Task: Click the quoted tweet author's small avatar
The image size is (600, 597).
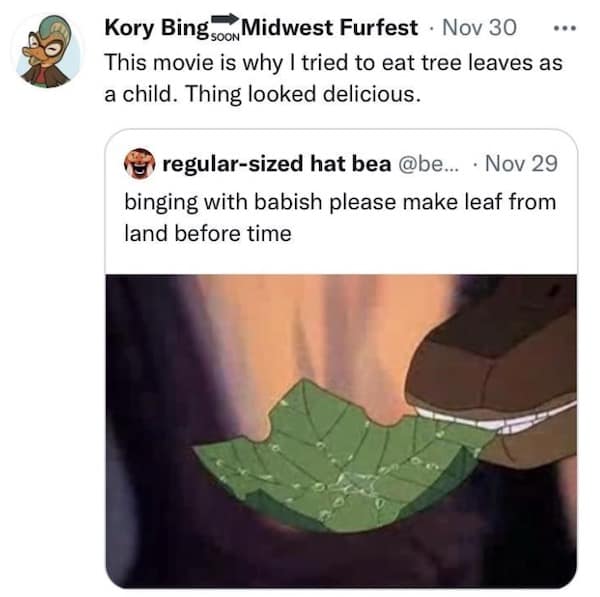Action: (x=139, y=163)
